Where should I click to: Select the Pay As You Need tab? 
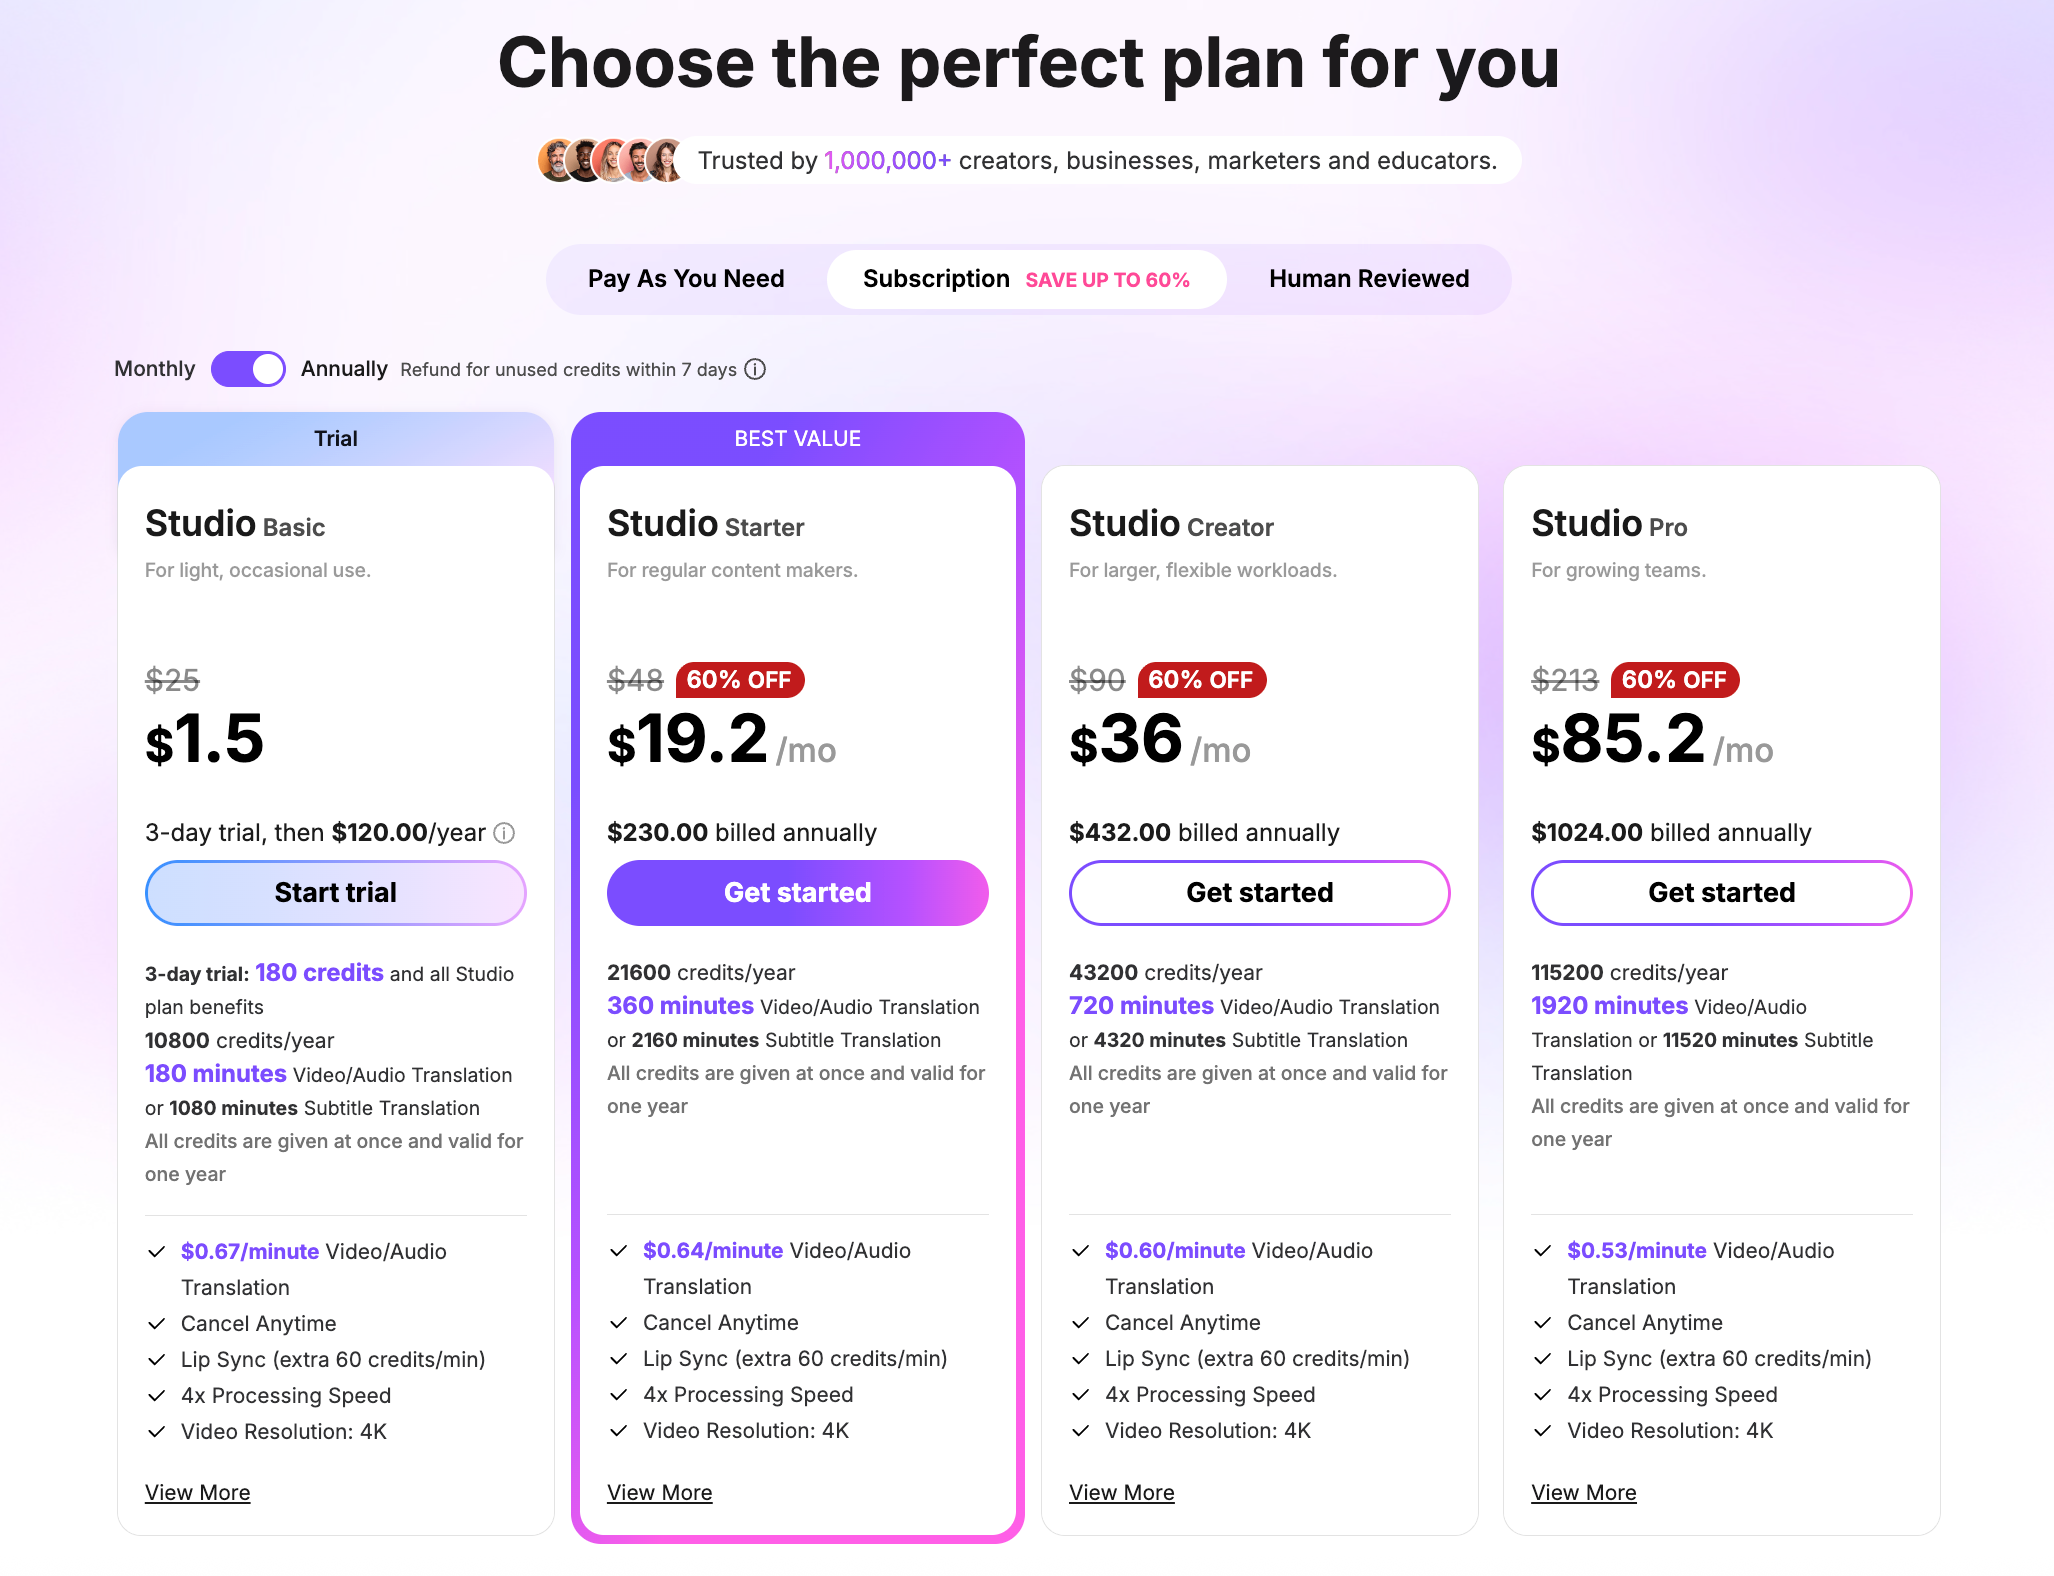[686, 279]
